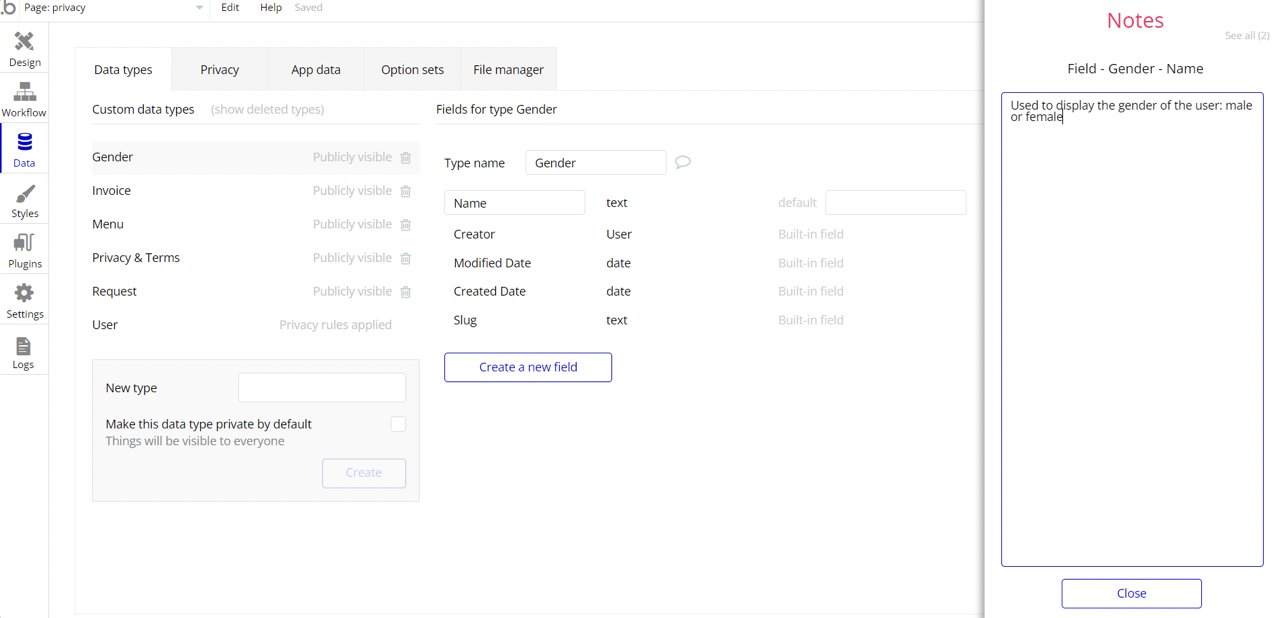The width and height of the screenshot is (1282, 618).
Task: Click the comment bubble next to Type name
Action: pos(683,162)
